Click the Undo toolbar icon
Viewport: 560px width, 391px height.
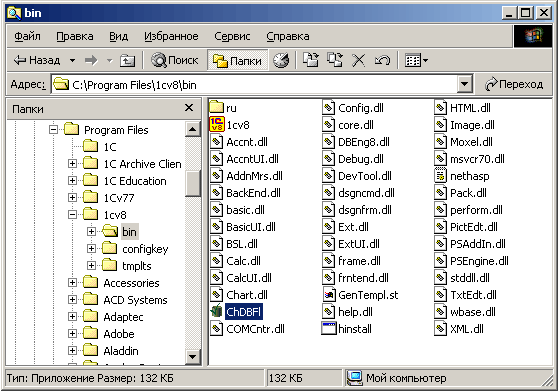382,60
